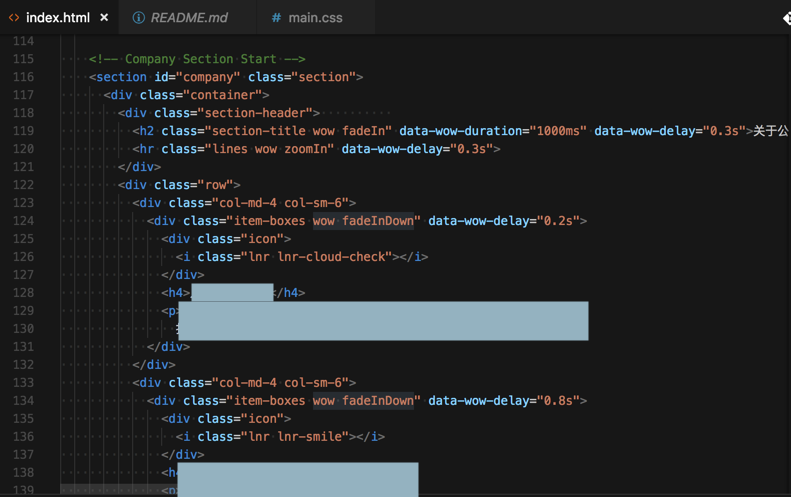Click the "icon" class value on line 135
This screenshot has height=497, width=791.
click(x=262, y=419)
